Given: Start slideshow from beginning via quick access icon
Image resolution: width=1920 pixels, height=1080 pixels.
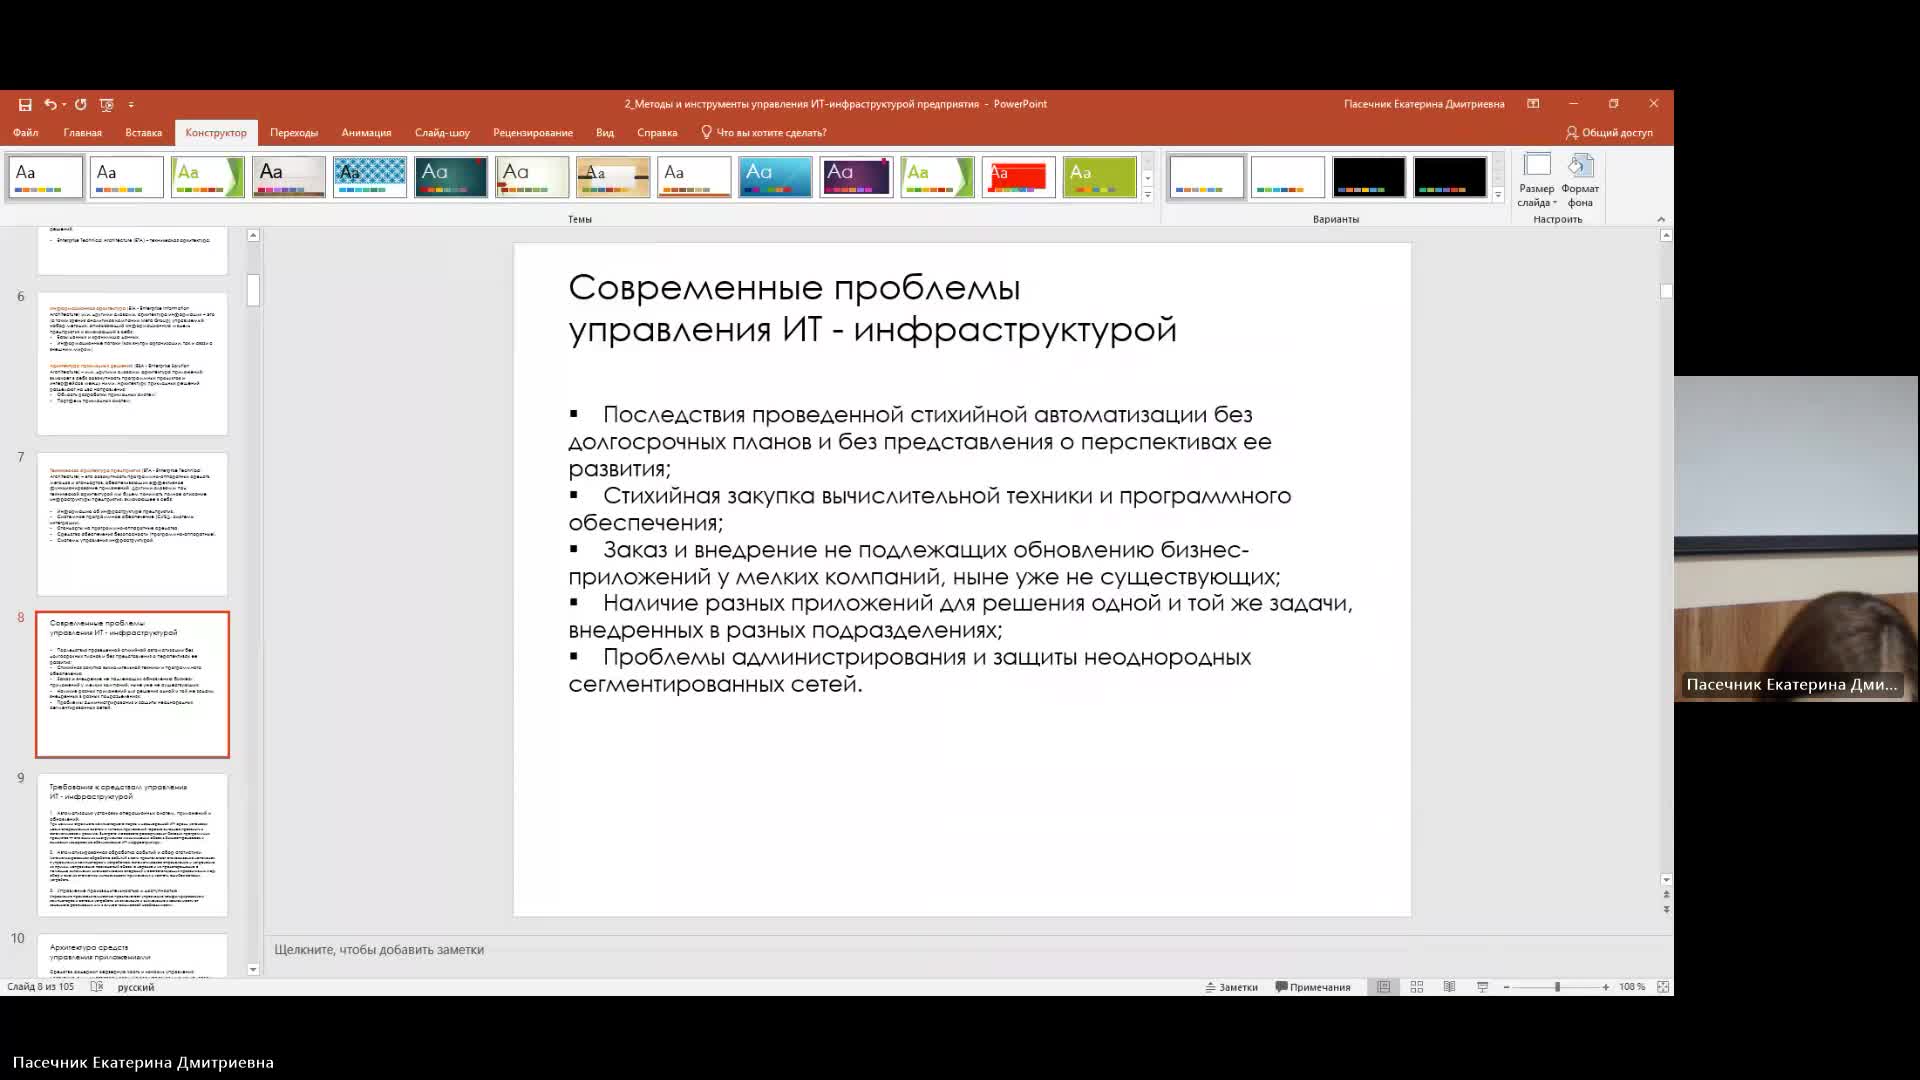Looking at the screenshot, I should click(x=107, y=104).
